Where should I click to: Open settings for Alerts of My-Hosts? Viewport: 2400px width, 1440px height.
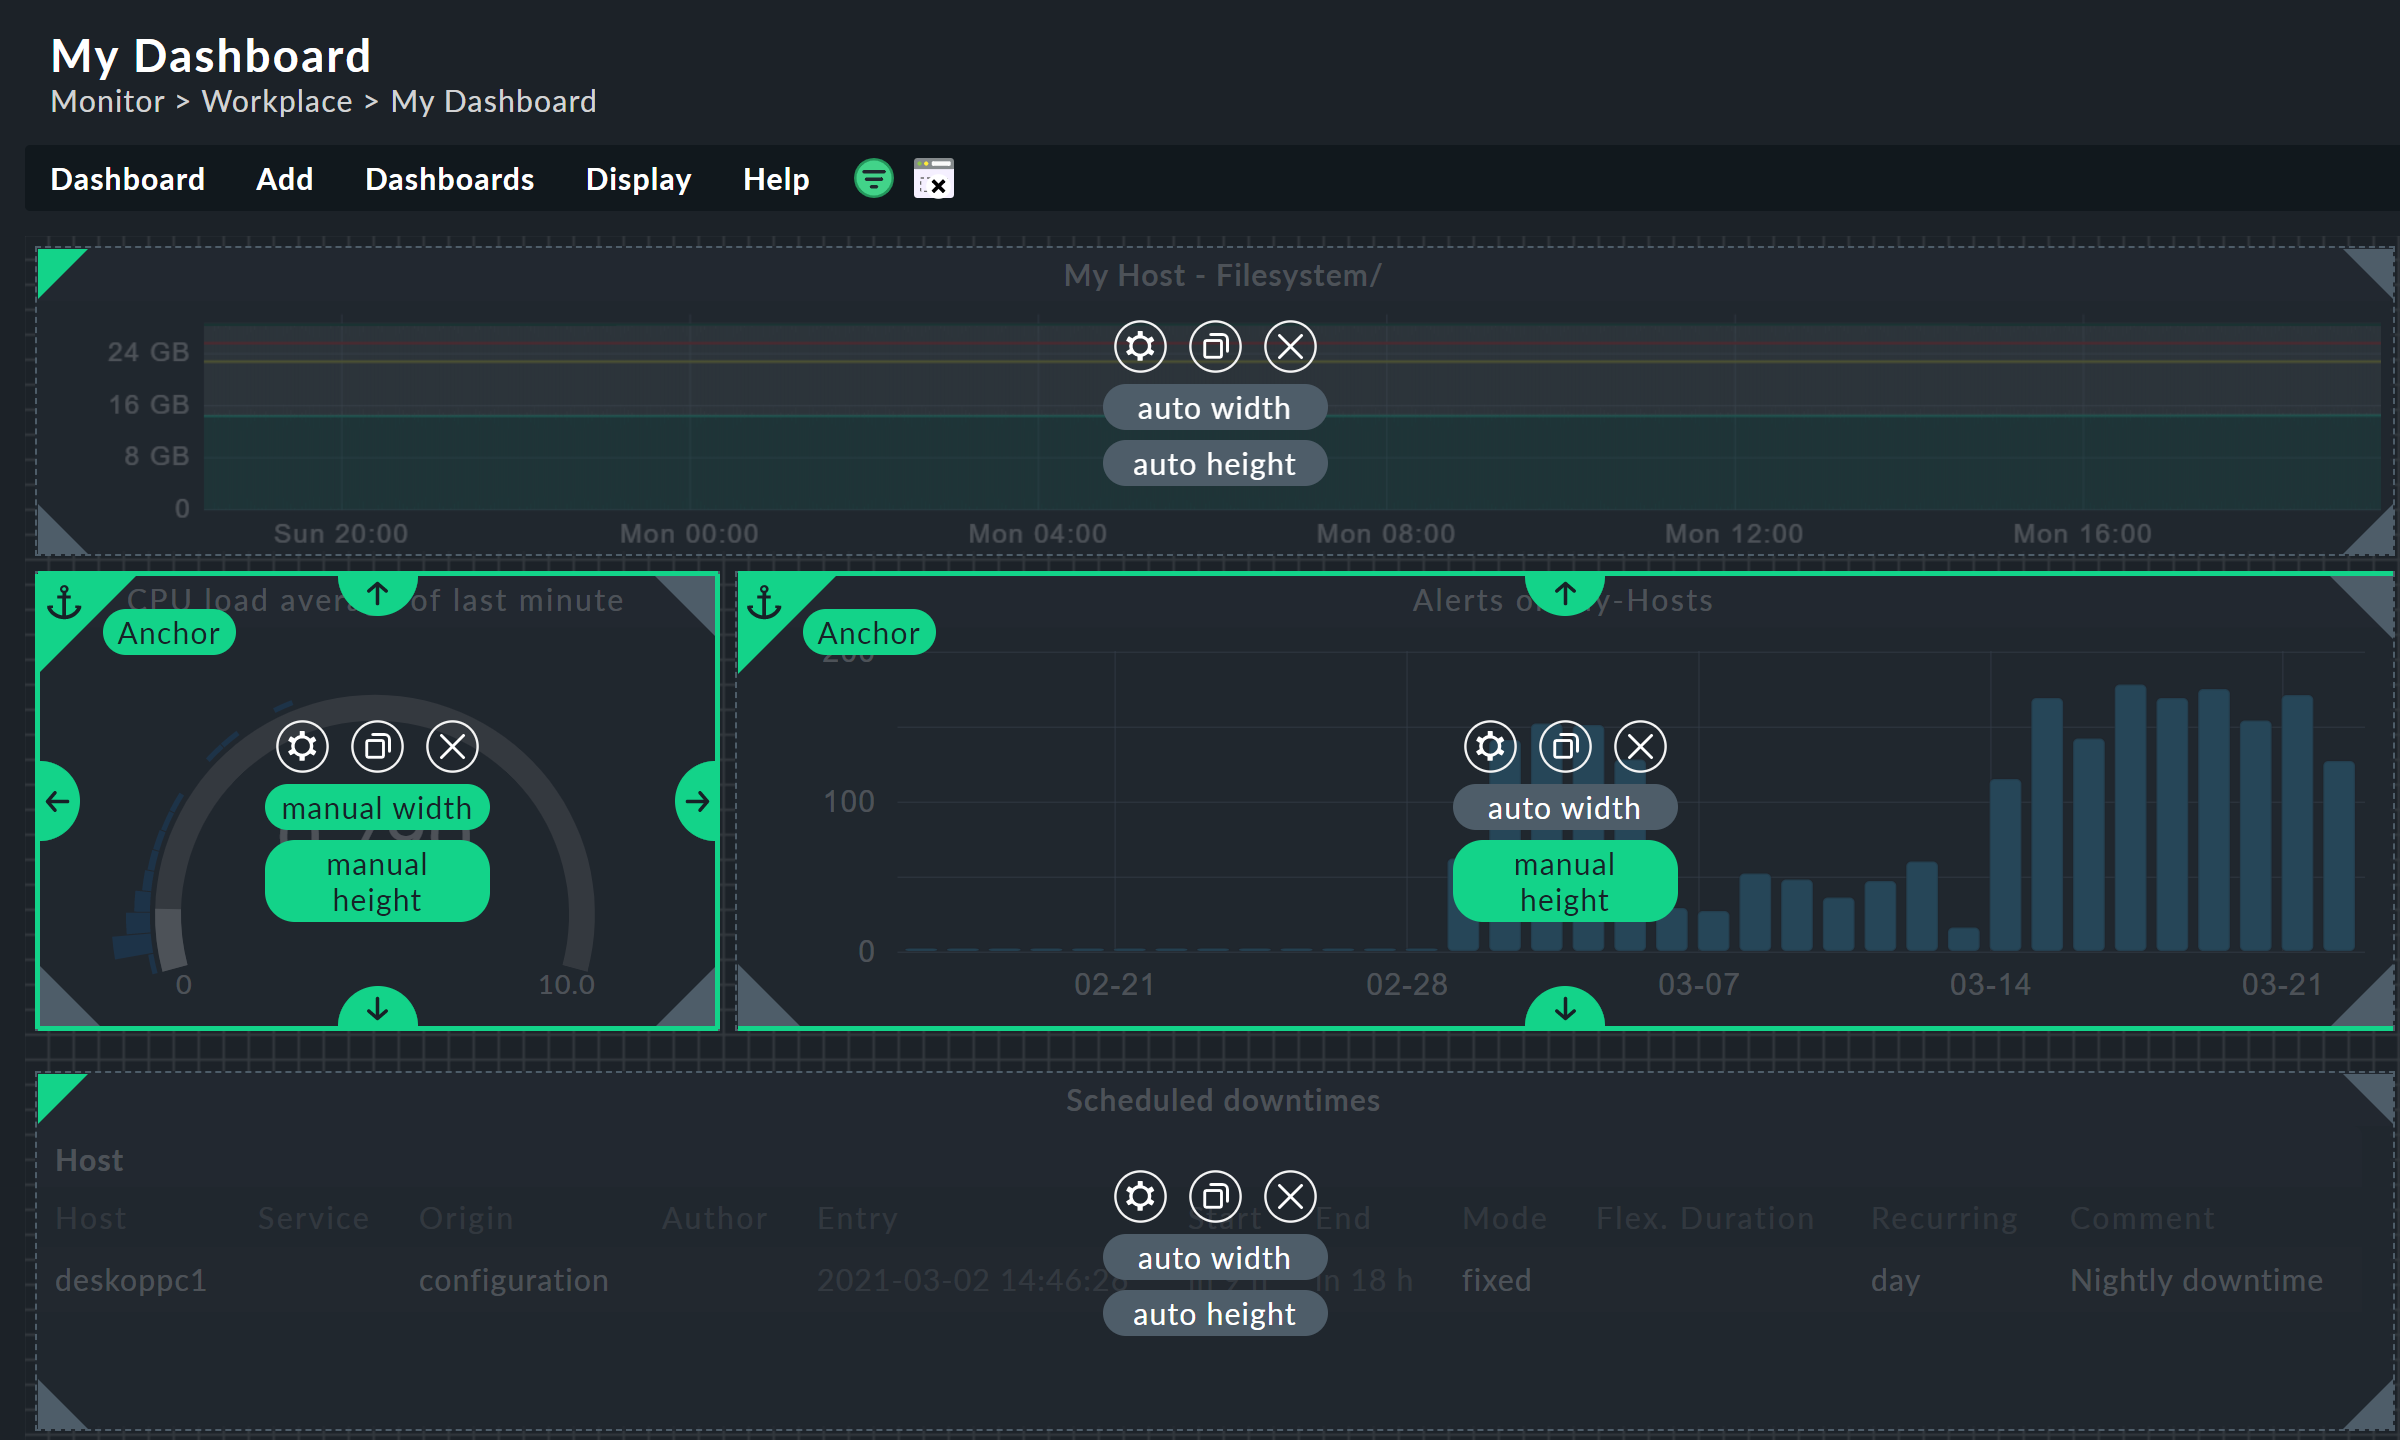pyautogui.click(x=1486, y=747)
